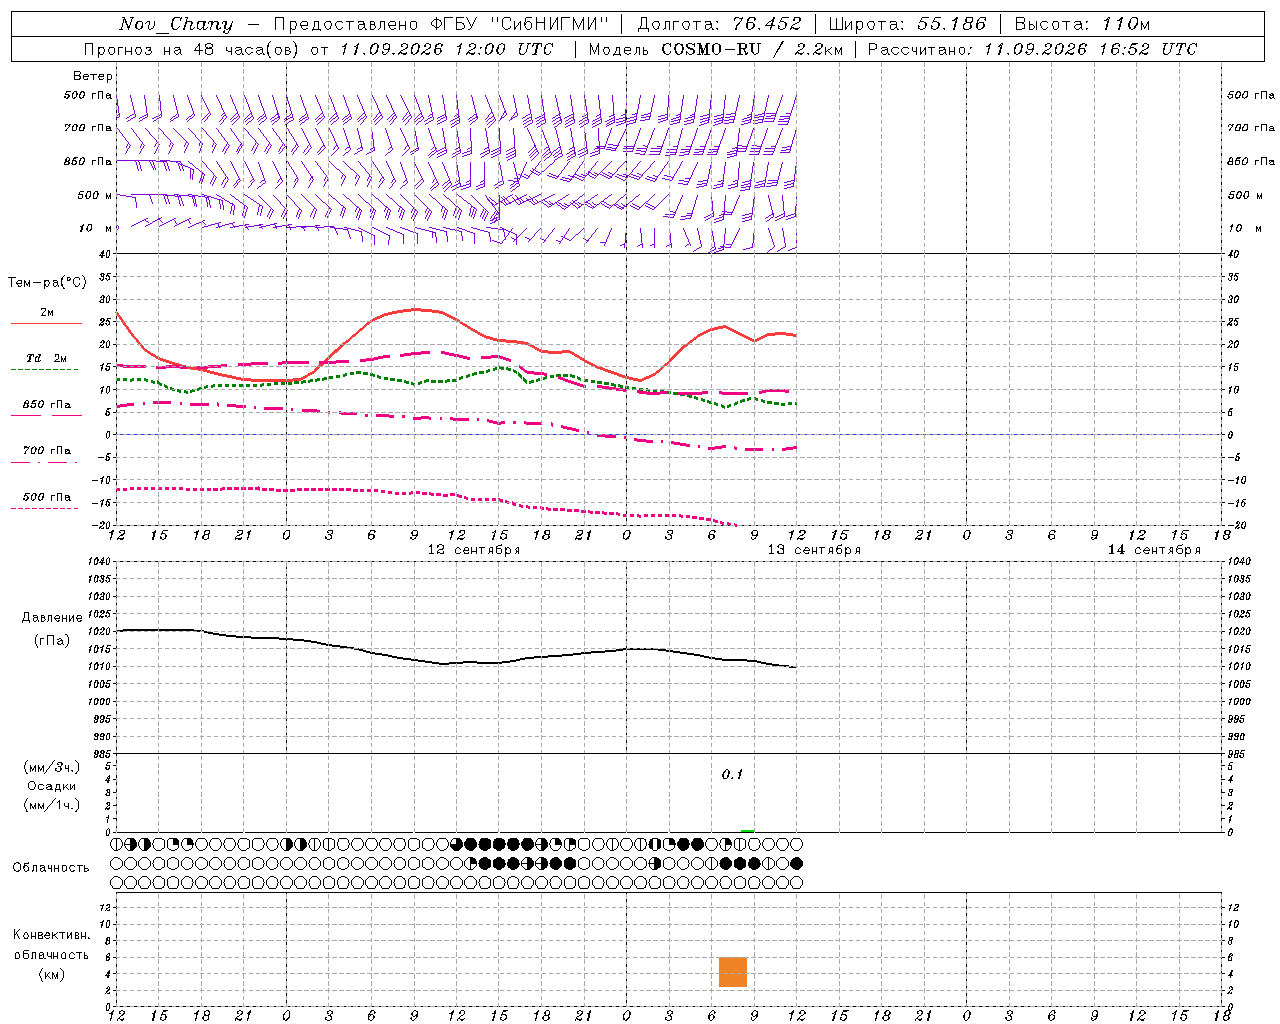Click the red 2м temperature legend line
The height and width of the screenshot is (1024, 1280).
click(46, 323)
